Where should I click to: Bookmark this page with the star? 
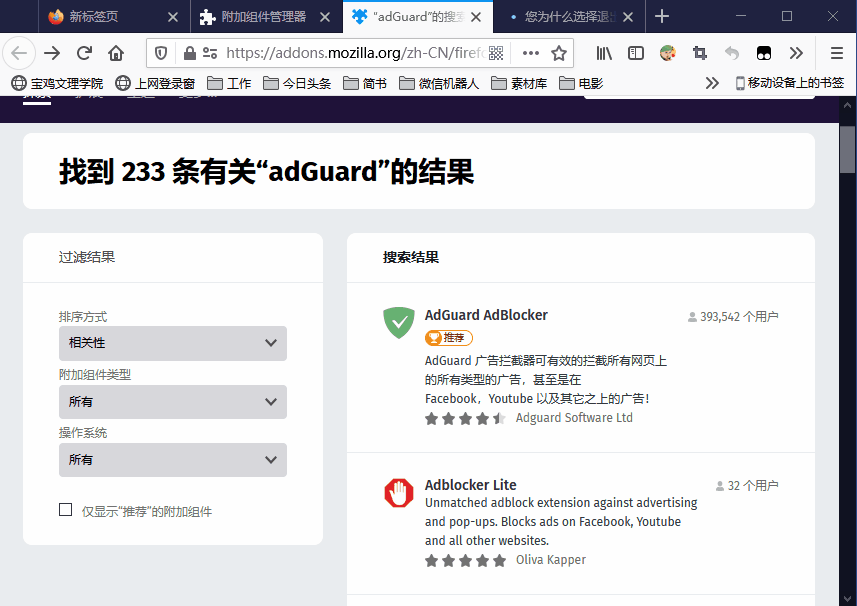(x=559, y=53)
